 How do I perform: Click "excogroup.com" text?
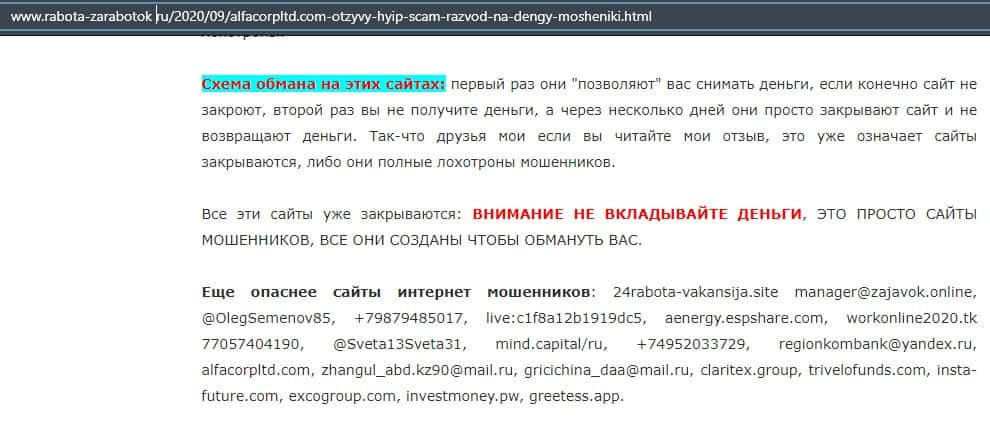click(x=342, y=397)
